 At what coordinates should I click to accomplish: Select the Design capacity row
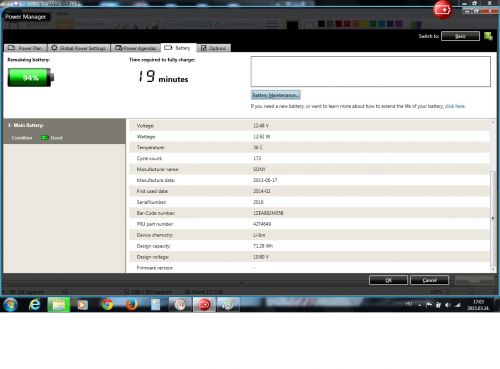tap(310, 246)
